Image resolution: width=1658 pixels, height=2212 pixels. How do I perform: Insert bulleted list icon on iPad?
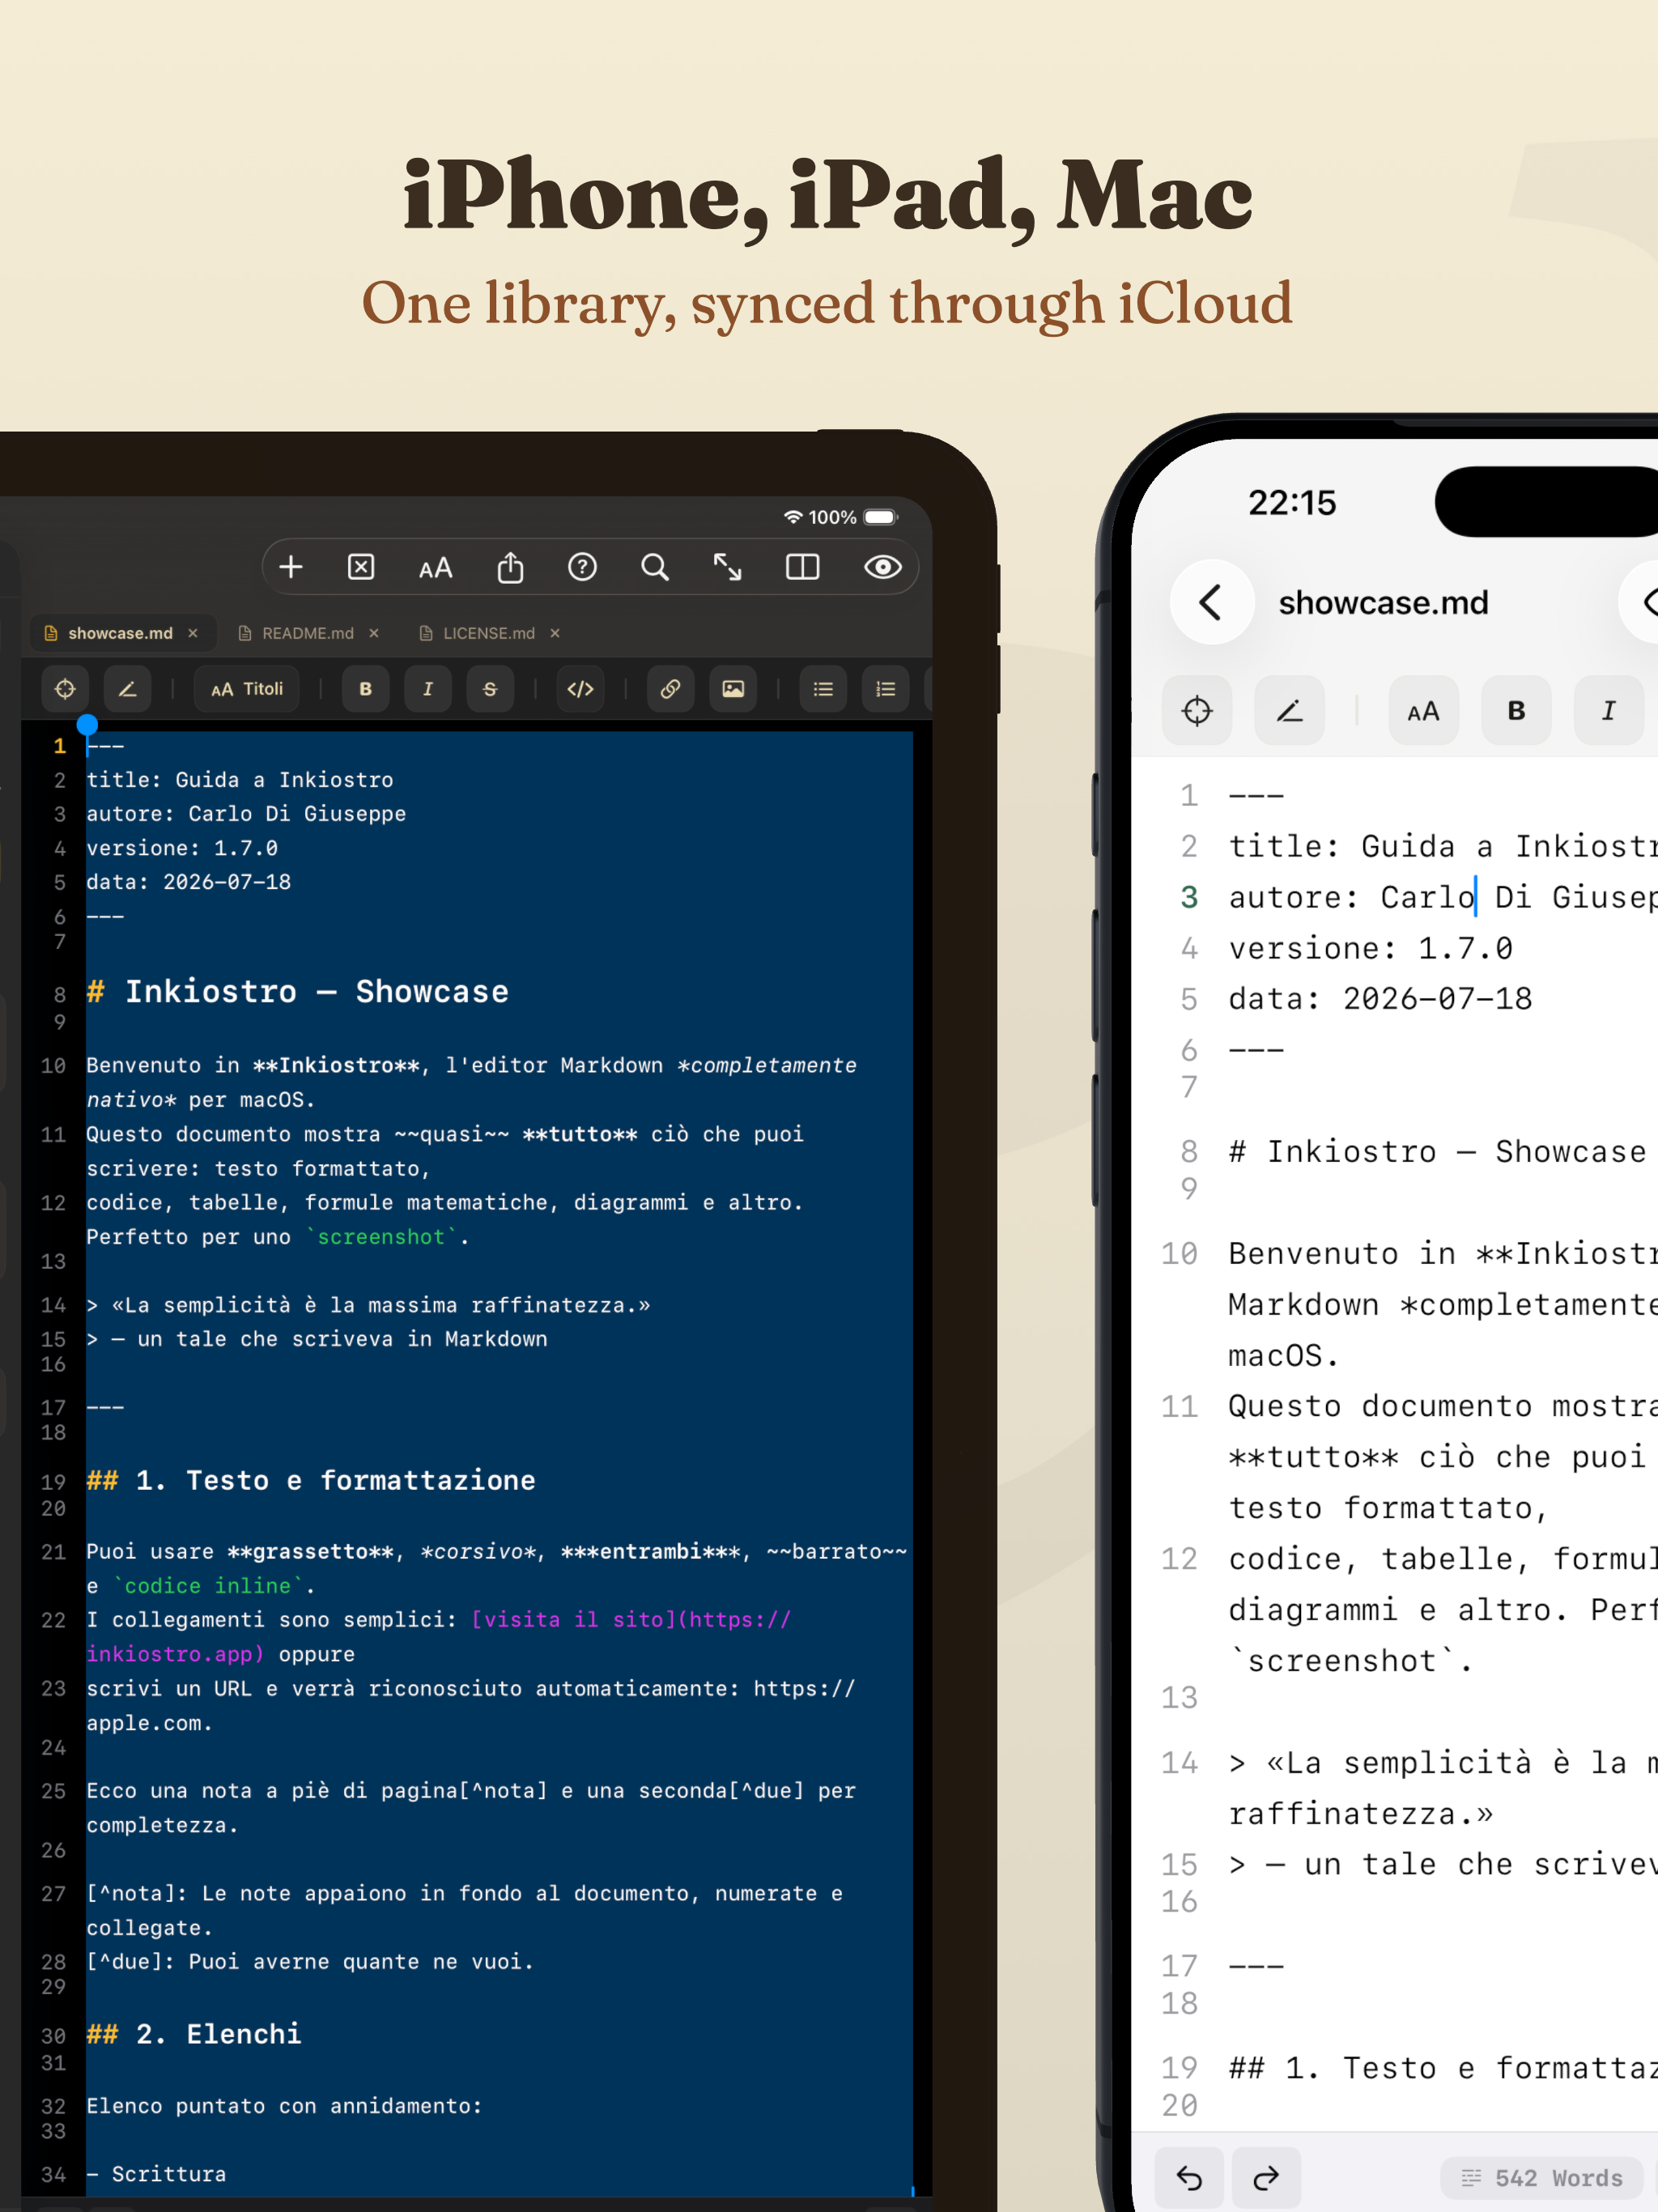[x=823, y=689]
